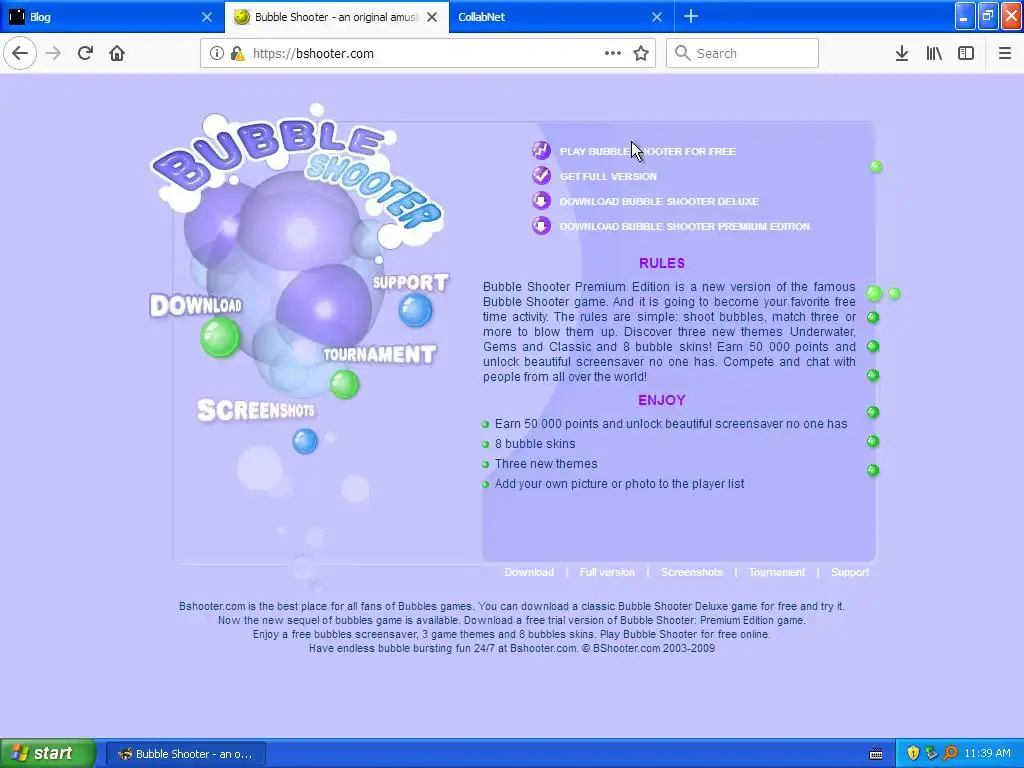
Task: Open the Firefox hamburger menu
Action: [1005, 54]
